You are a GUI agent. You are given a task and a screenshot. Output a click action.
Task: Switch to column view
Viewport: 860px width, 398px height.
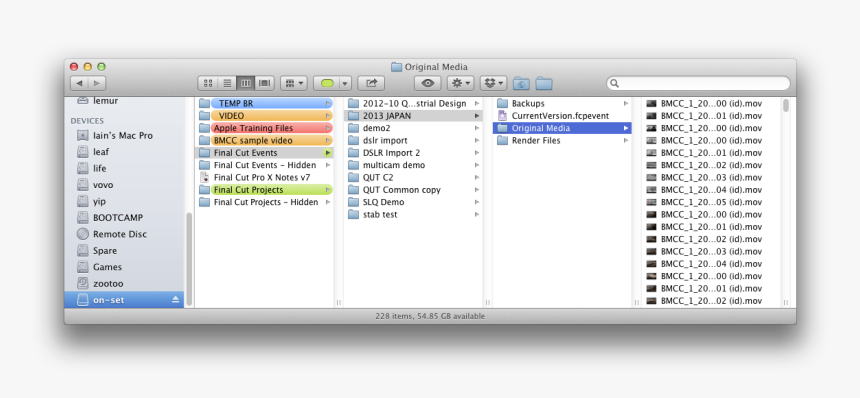246,83
